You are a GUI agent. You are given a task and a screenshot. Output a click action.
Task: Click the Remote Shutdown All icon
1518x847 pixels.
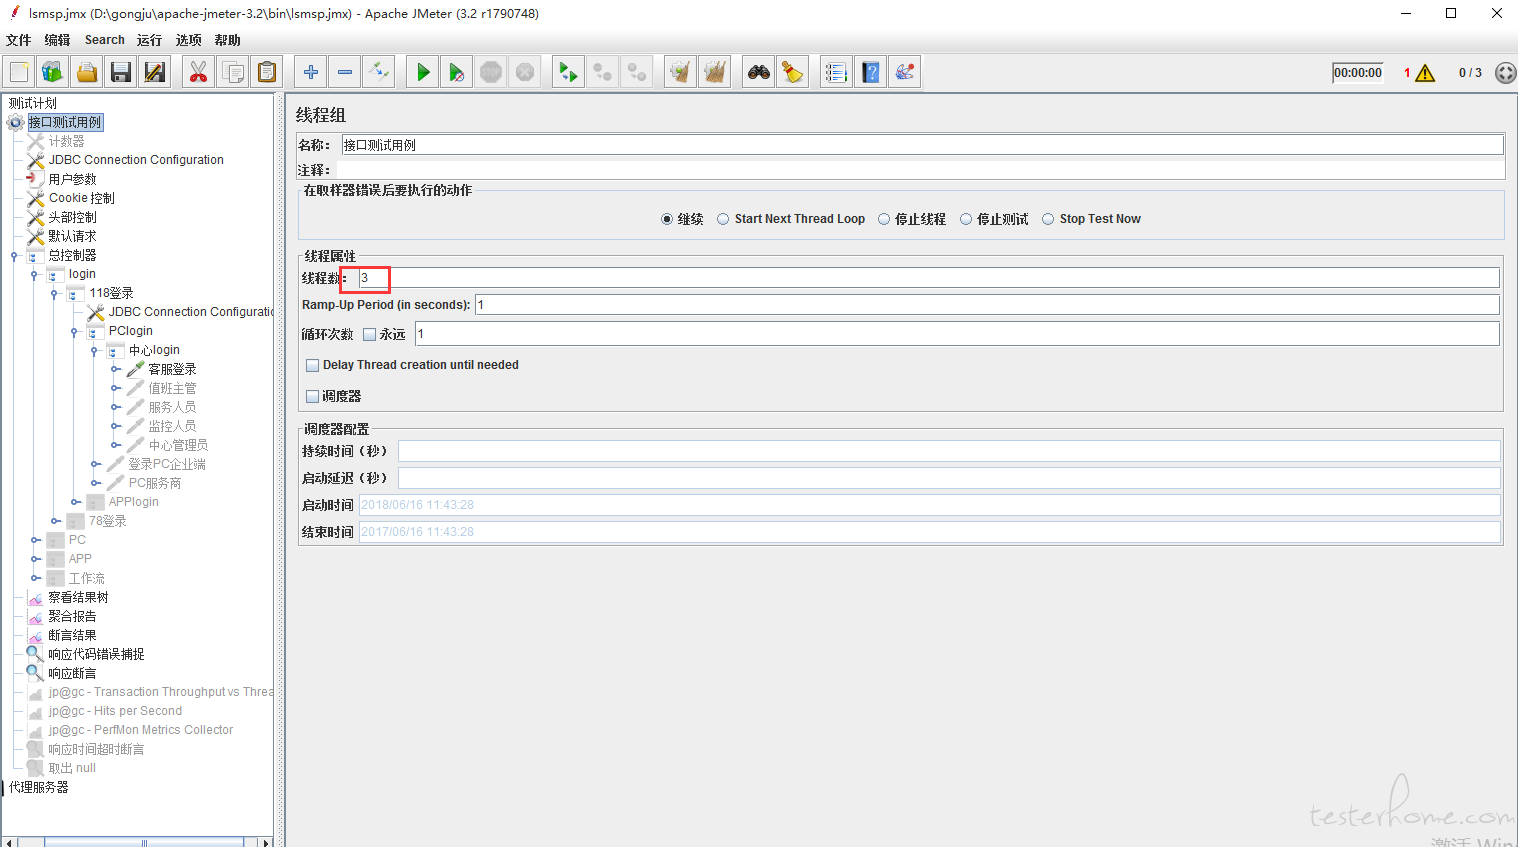pyautogui.click(x=636, y=72)
